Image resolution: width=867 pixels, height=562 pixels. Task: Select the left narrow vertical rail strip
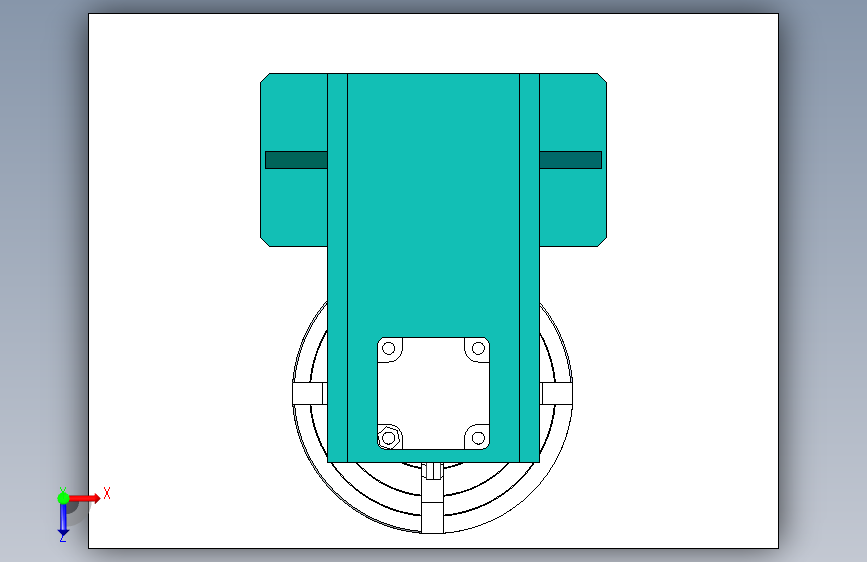[x=337, y=268]
